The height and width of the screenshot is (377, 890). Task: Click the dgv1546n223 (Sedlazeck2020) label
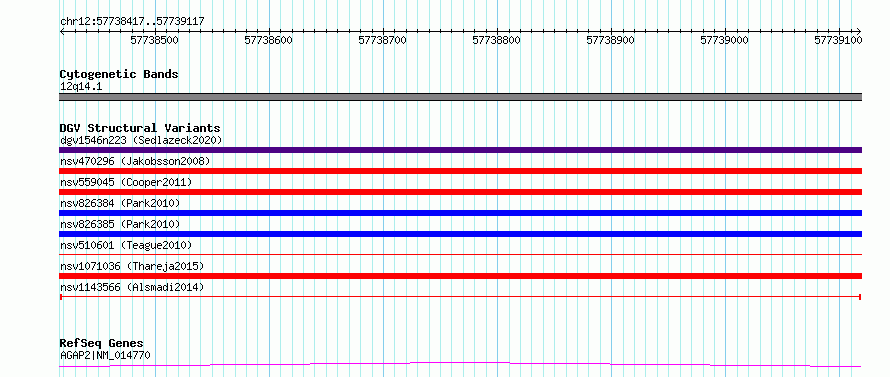[141, 140]
